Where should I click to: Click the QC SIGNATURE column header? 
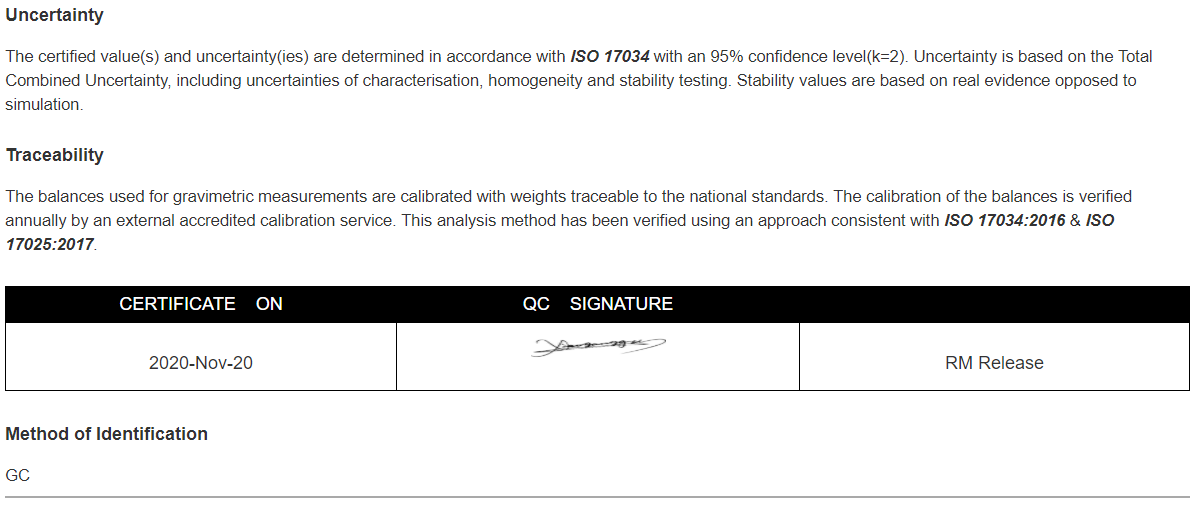coord(598,304)
